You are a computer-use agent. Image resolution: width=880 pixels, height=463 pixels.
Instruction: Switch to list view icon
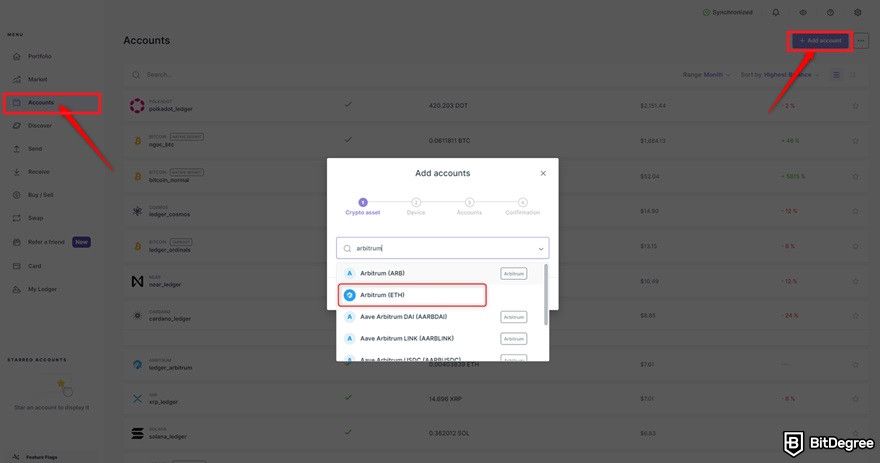click(x=836, y=75)
